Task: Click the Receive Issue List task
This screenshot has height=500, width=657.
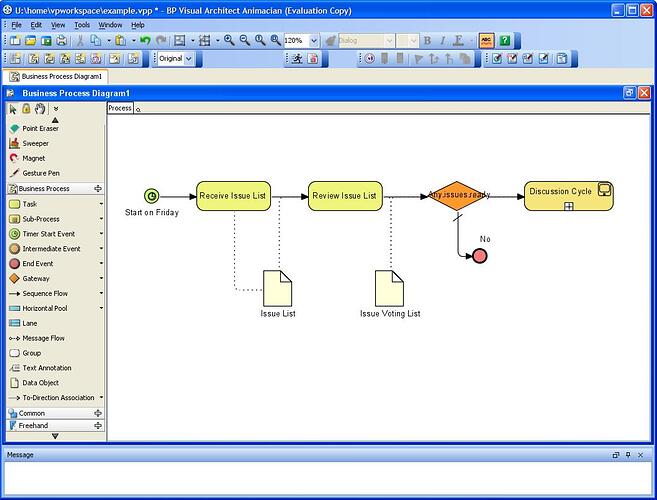Action: coord(233,196)
